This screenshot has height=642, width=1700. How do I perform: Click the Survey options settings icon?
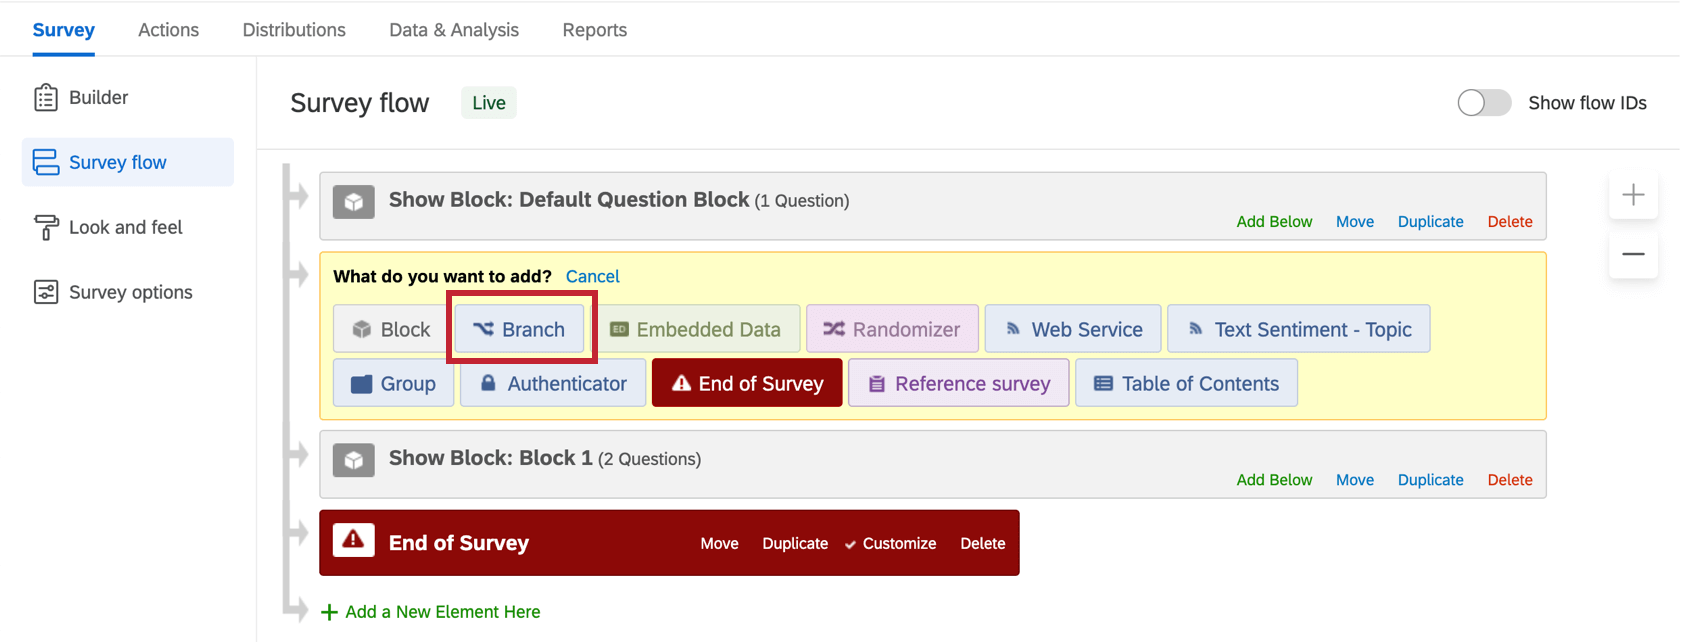[x=46, y=292]
